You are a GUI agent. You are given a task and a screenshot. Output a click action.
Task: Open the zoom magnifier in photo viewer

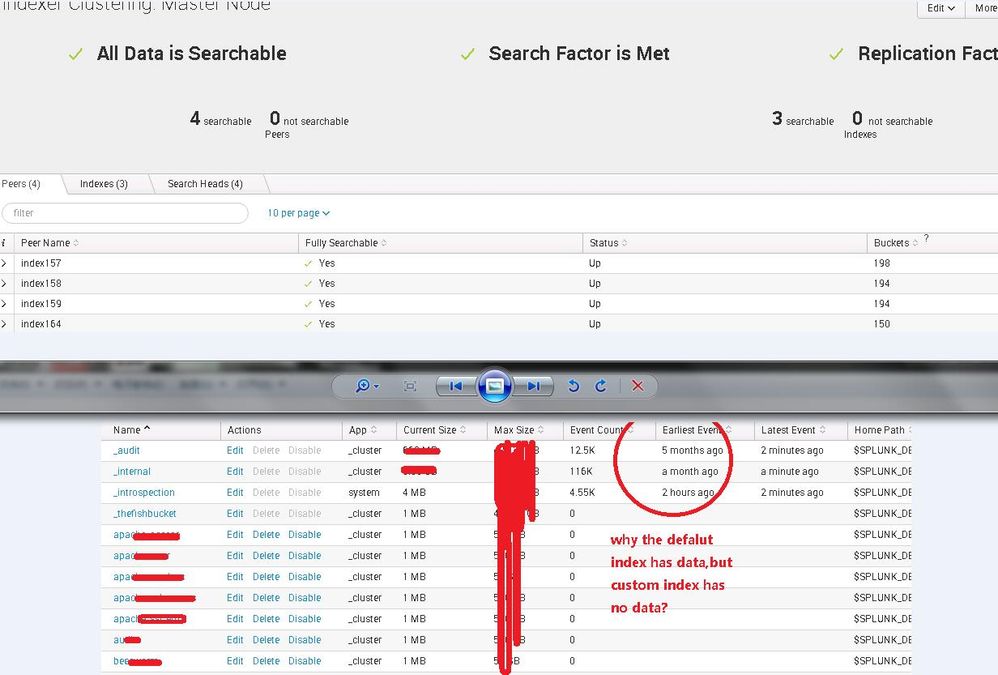[x=366, y=386]
